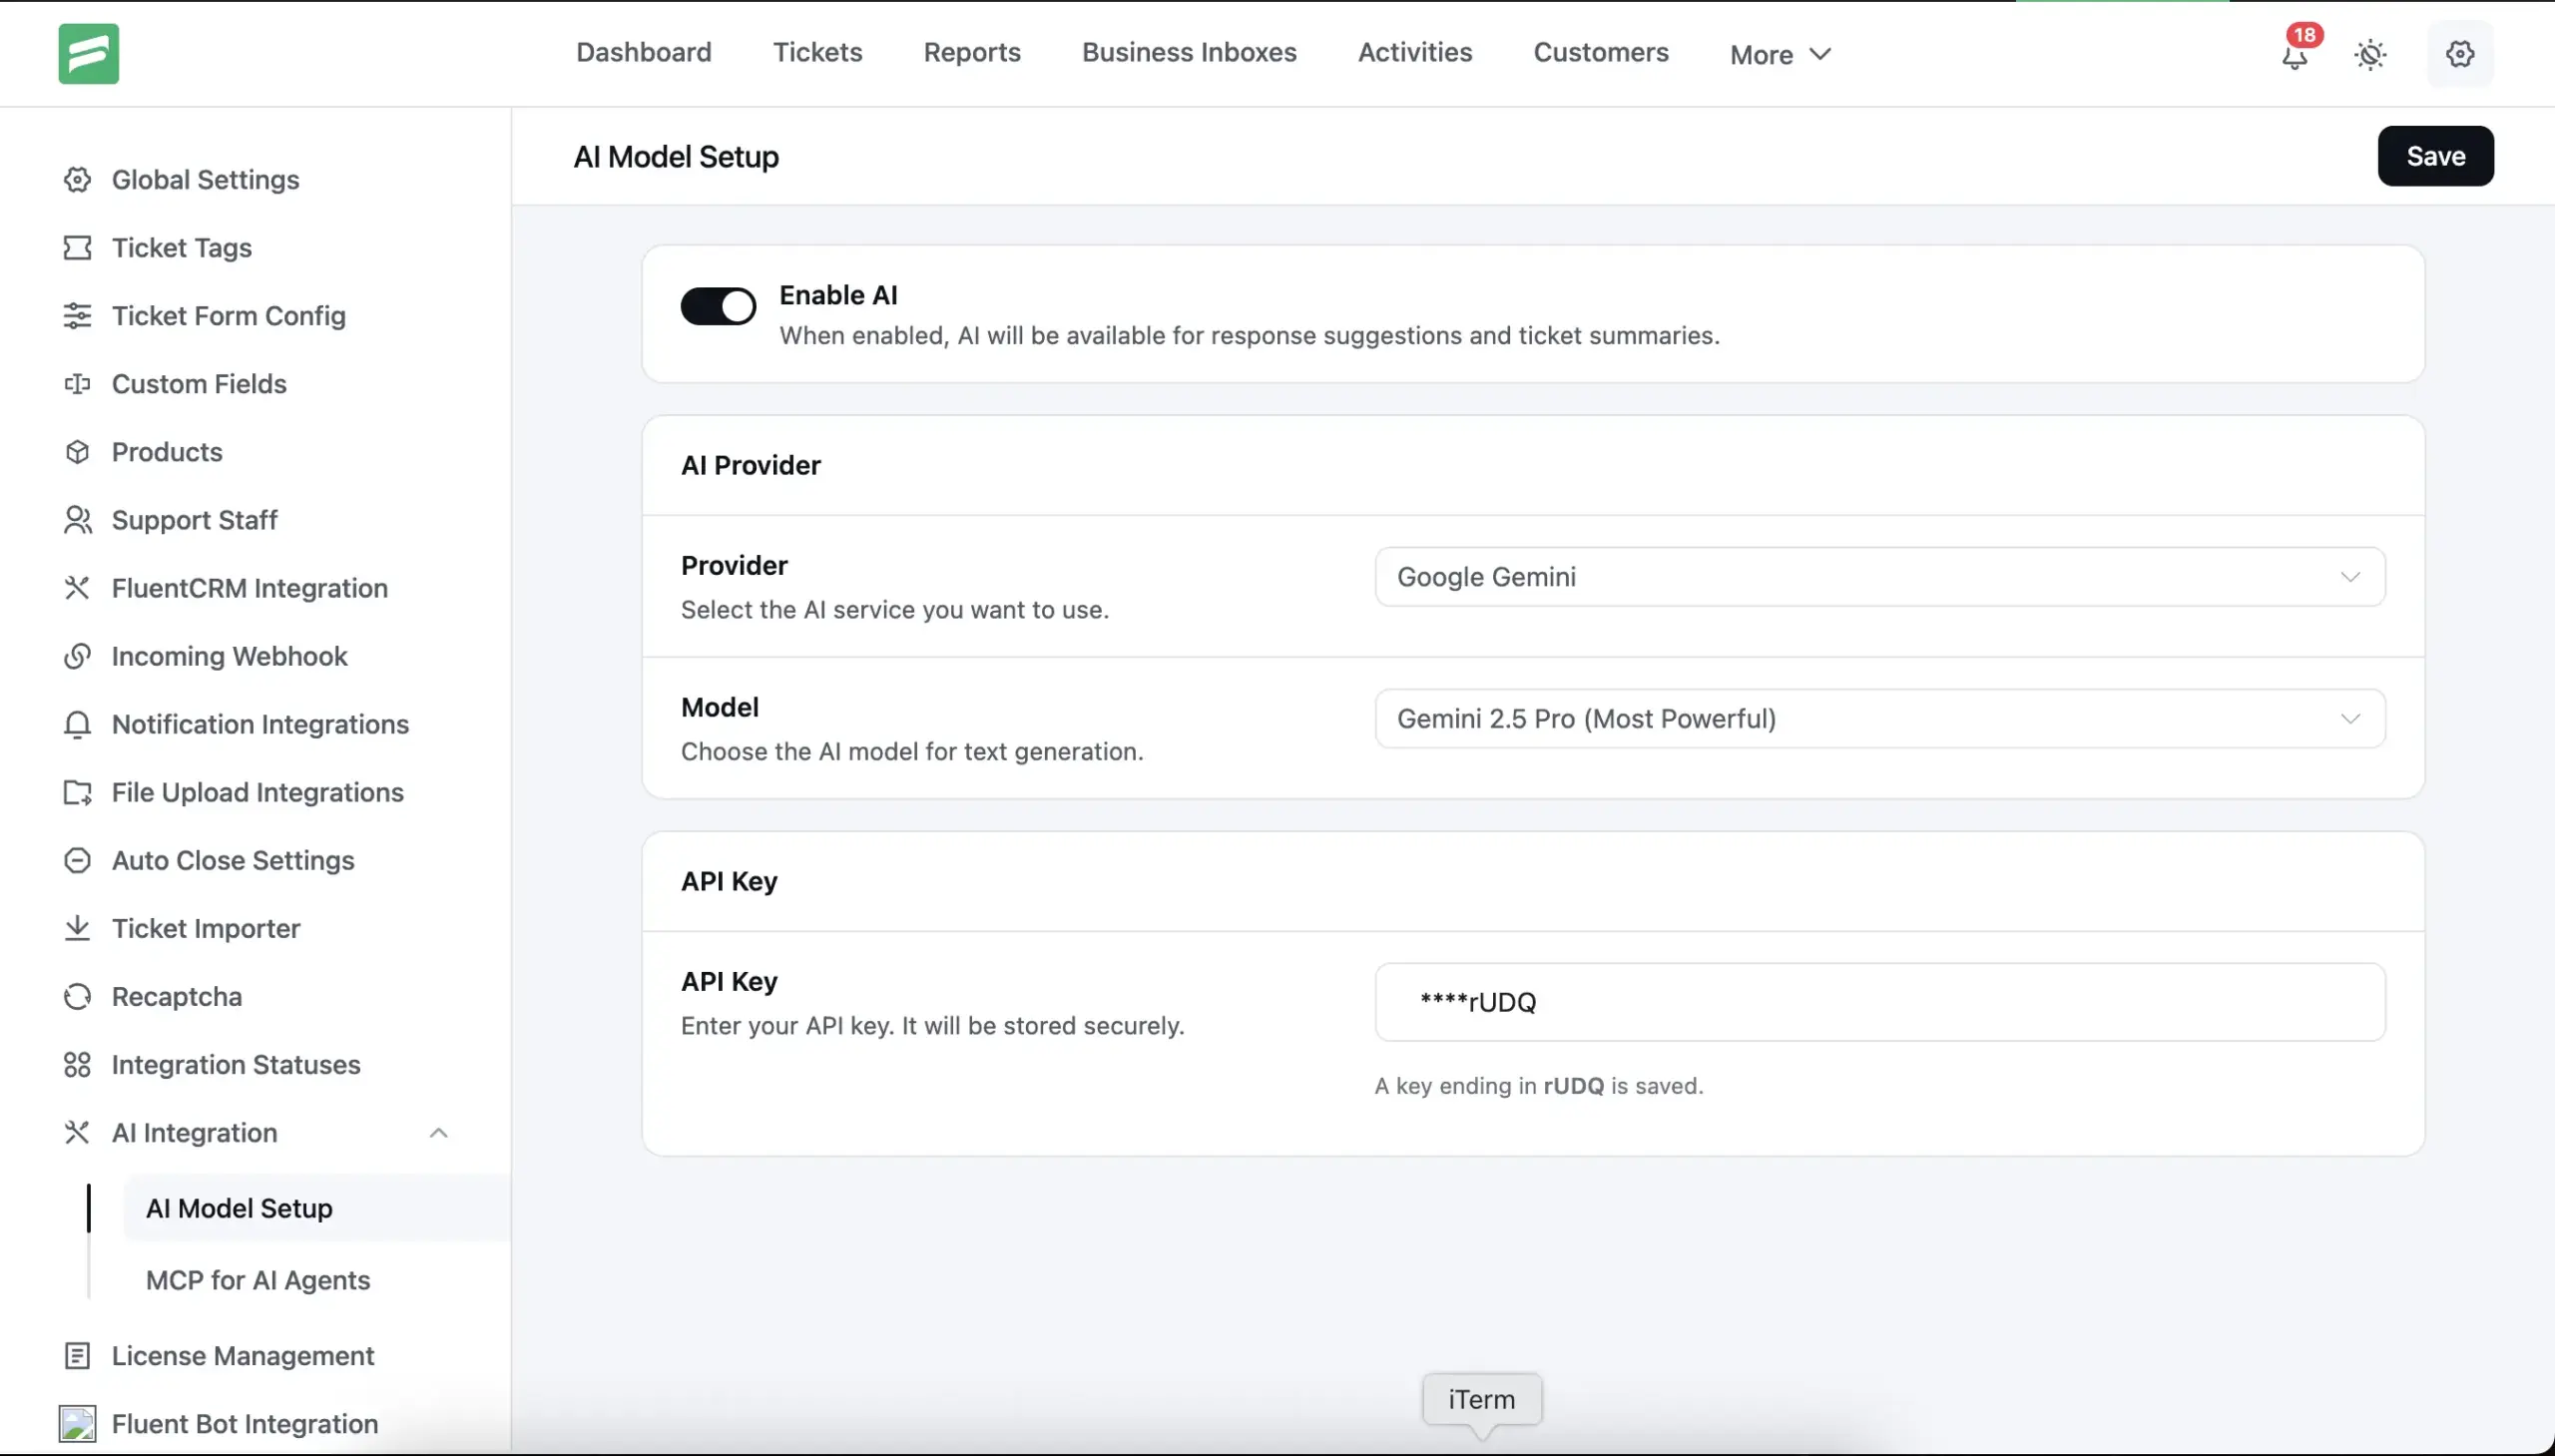
Task: Click the Integration Statuses grid icon
Action: pyautogui.click(x=77, y=1064)
